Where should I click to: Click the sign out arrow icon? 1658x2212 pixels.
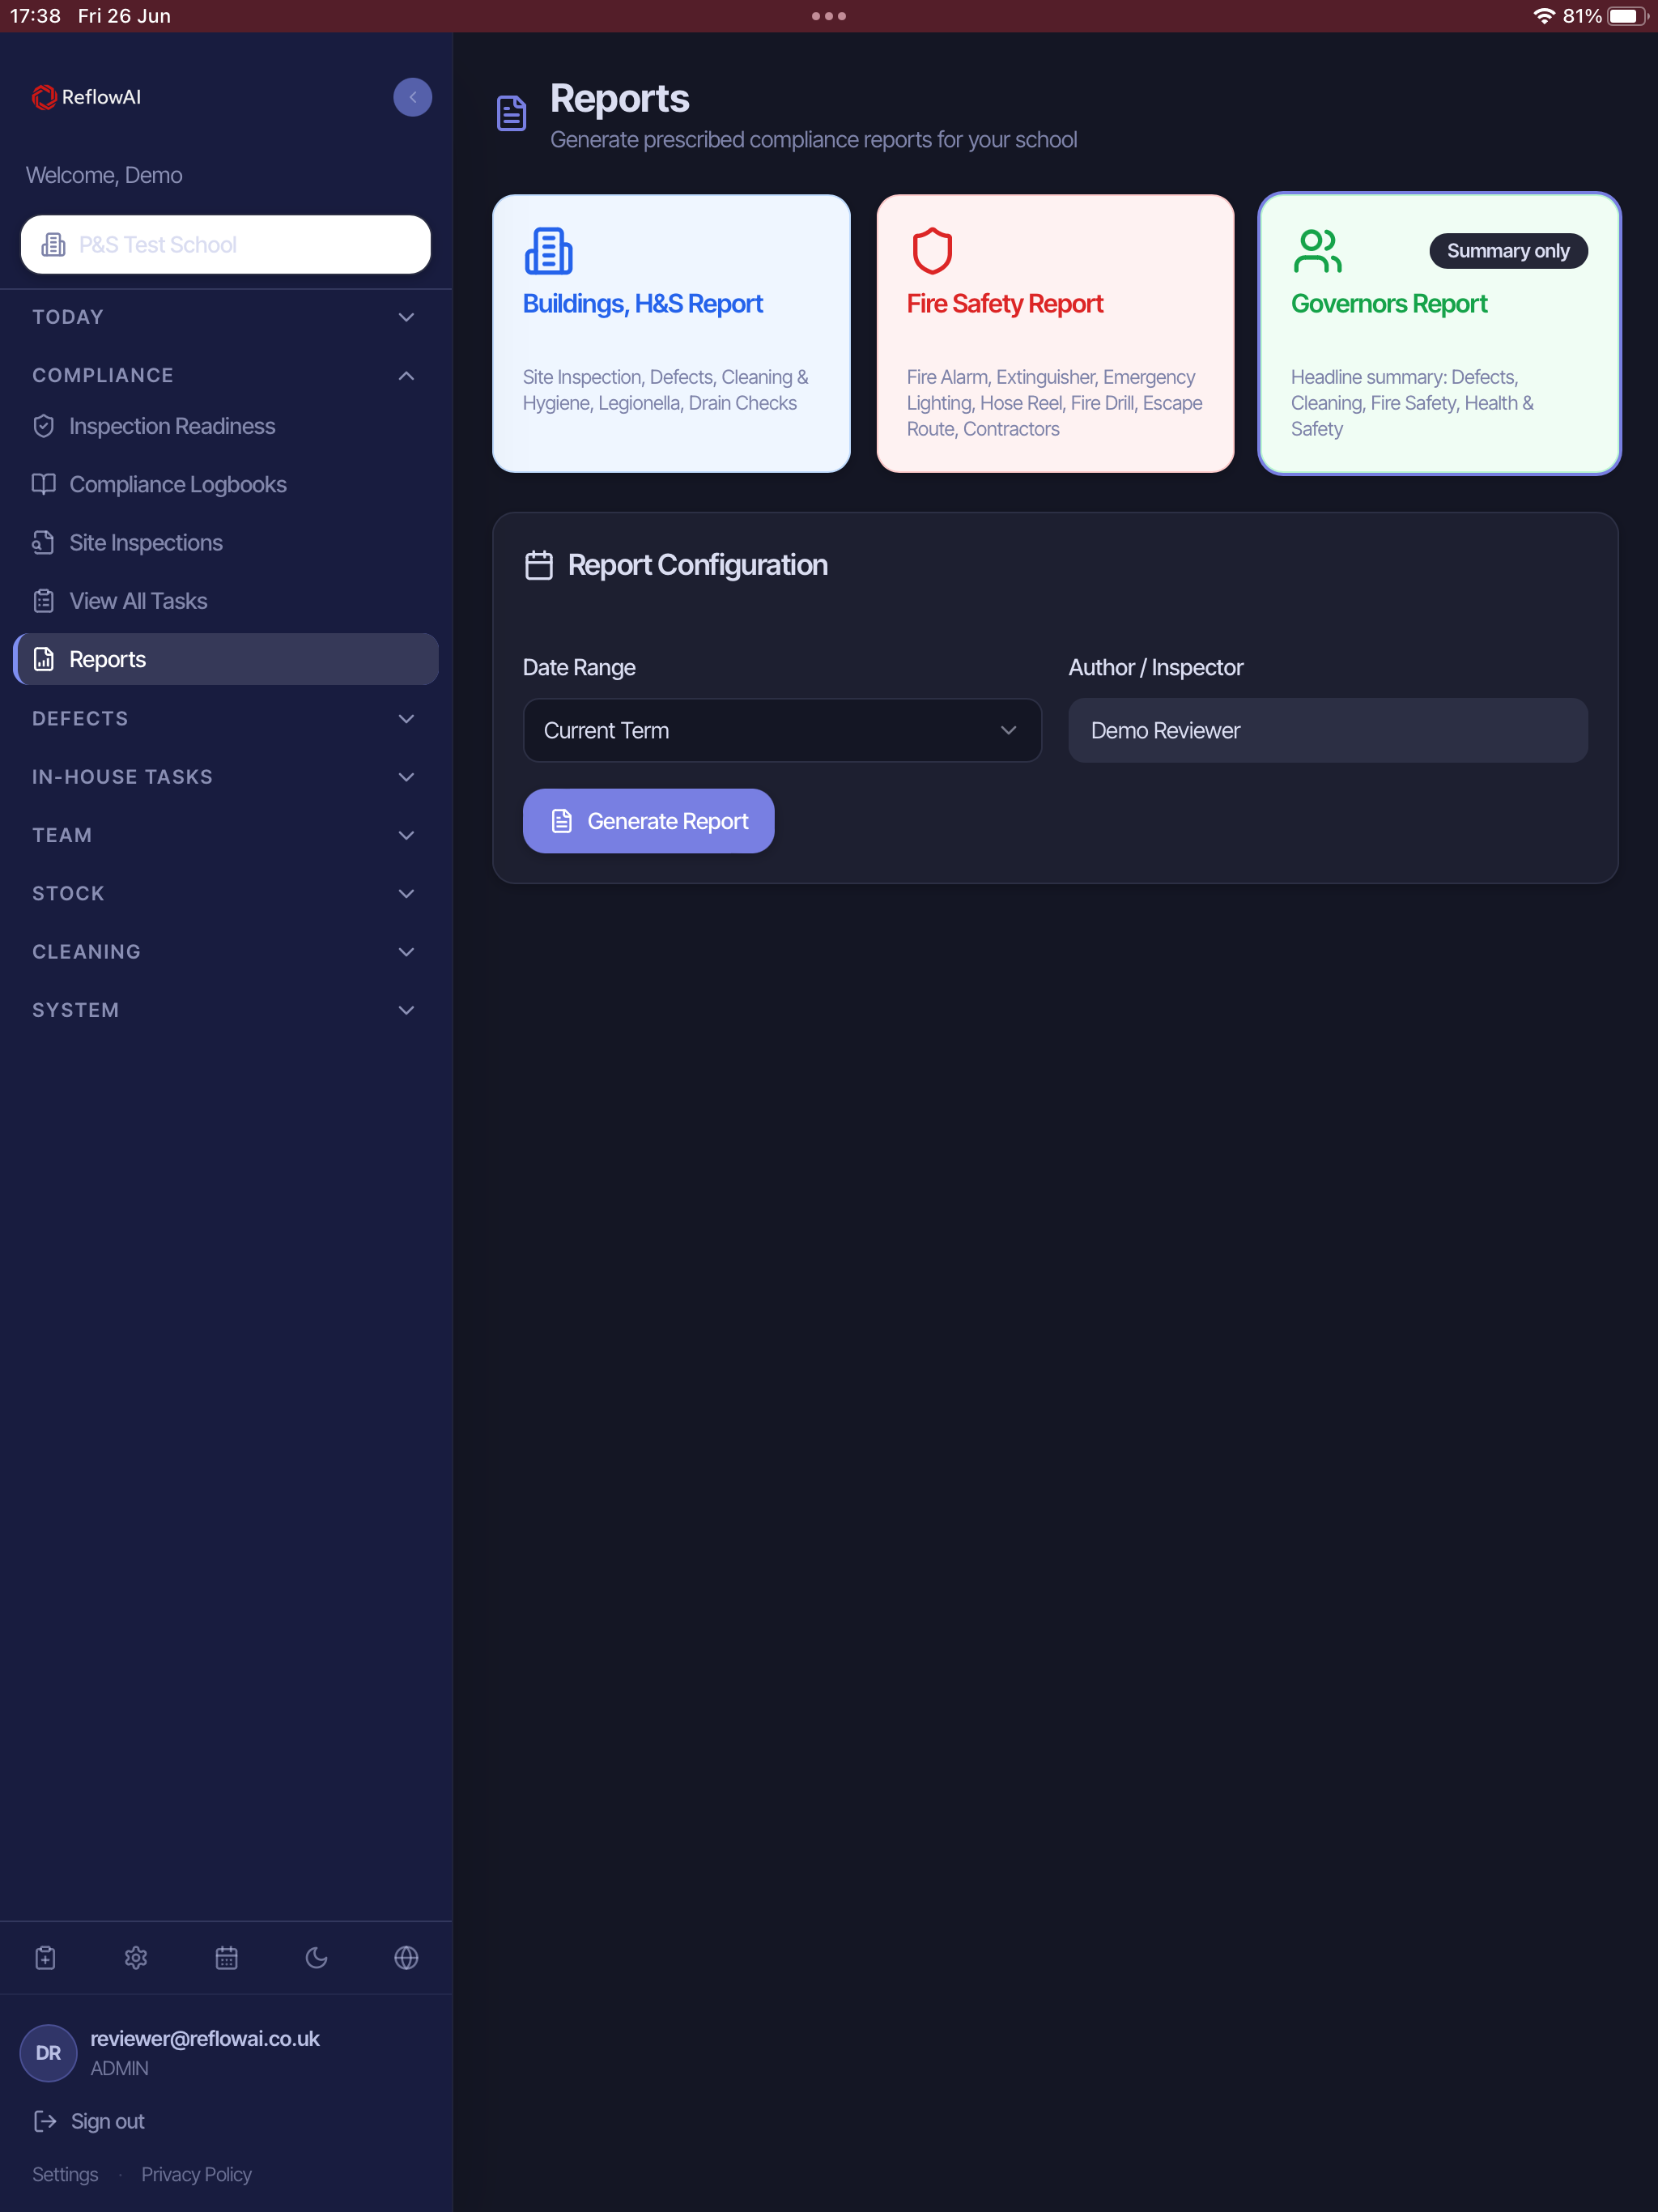[x=46, y=2121]
